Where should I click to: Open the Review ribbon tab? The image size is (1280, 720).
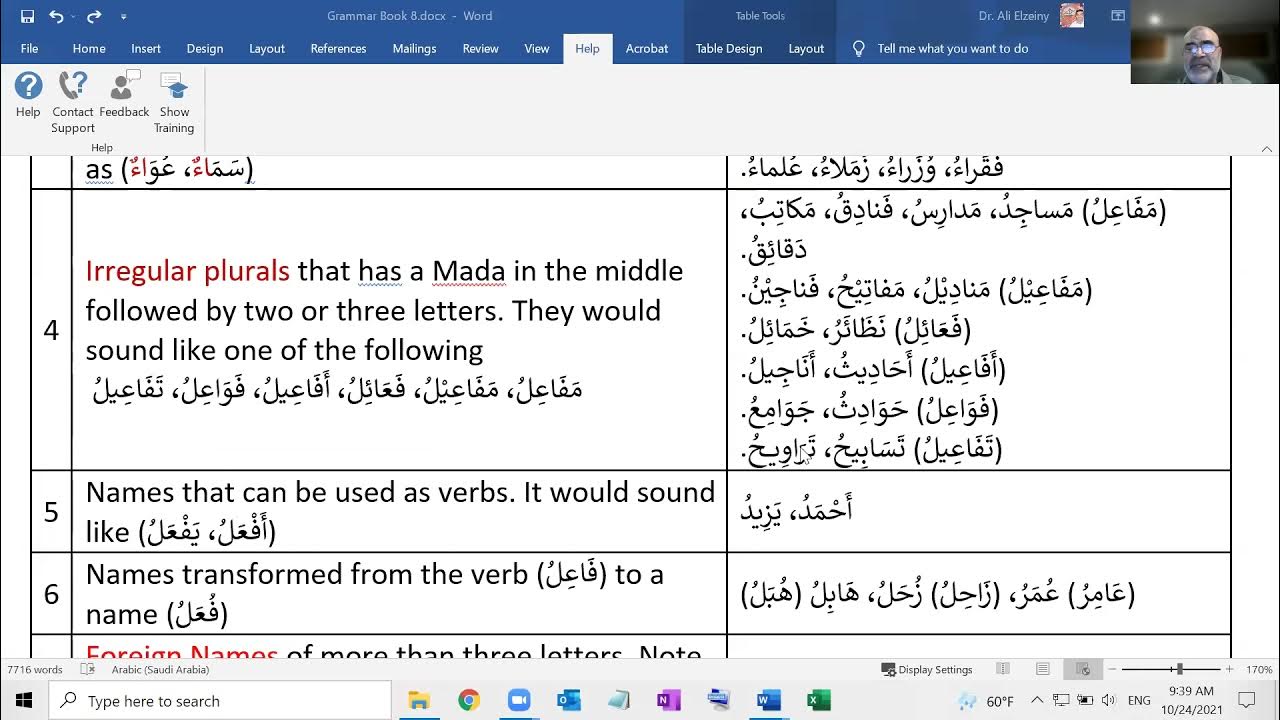point(480,48)
